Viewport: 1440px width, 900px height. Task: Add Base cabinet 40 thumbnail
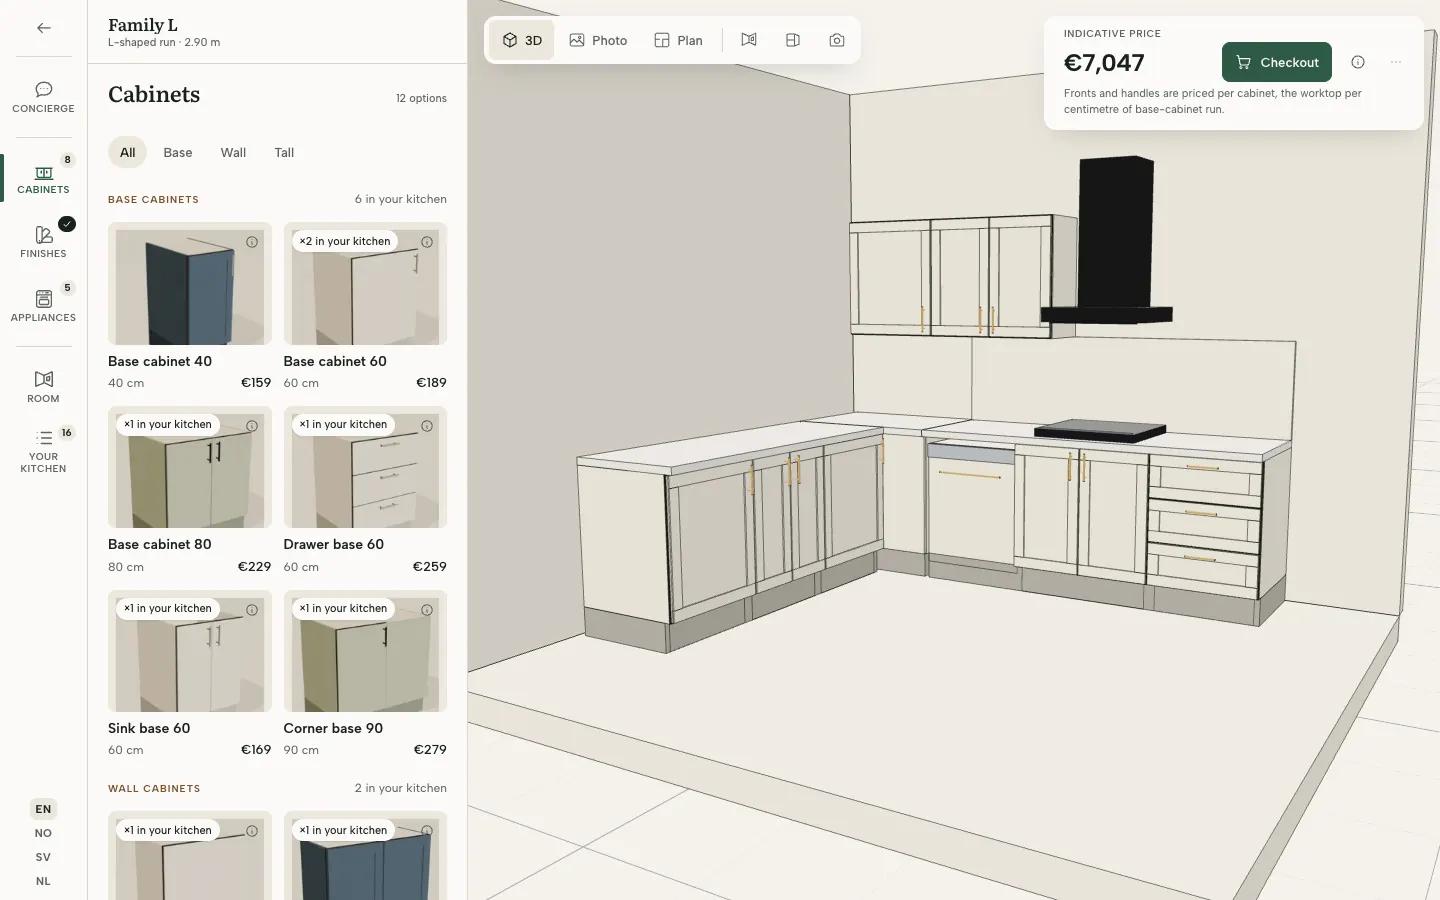(x=190, y=284)
